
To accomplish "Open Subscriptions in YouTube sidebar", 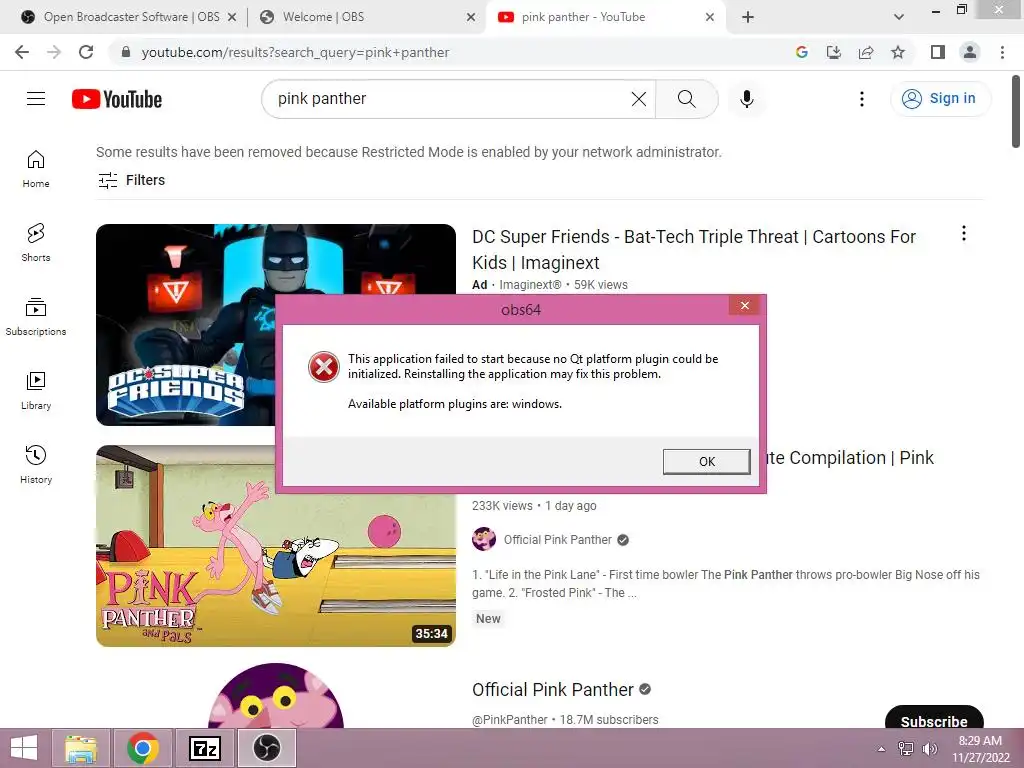I will 36,317.
